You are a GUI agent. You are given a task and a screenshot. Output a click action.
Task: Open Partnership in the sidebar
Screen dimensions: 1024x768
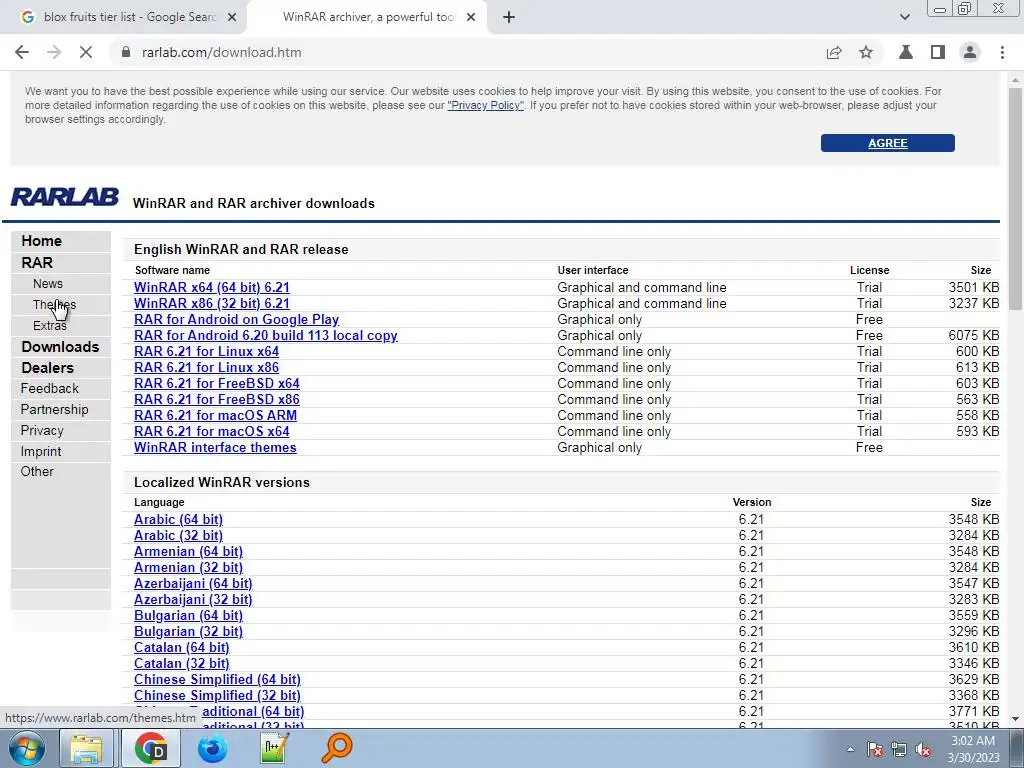point(54,409)
